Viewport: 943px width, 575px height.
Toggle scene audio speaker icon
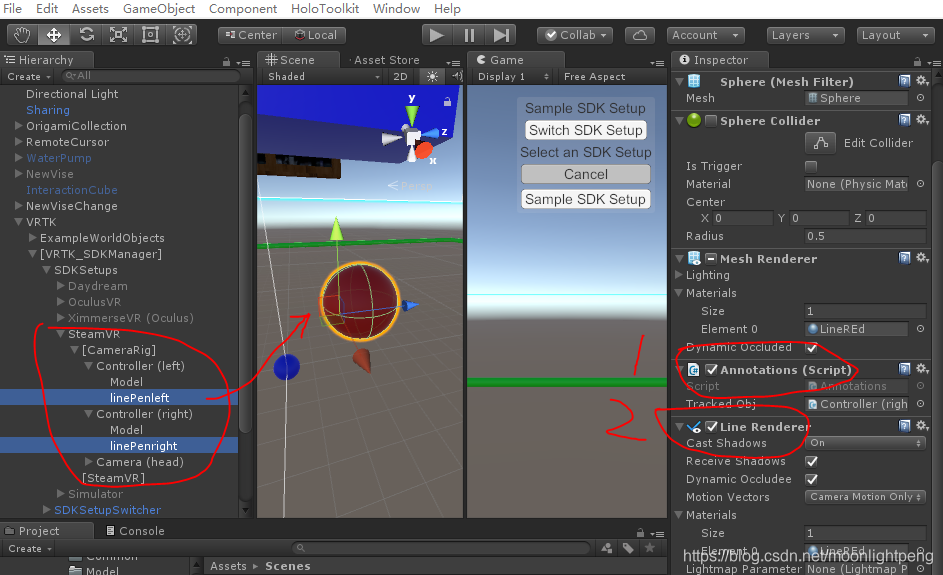457,76
